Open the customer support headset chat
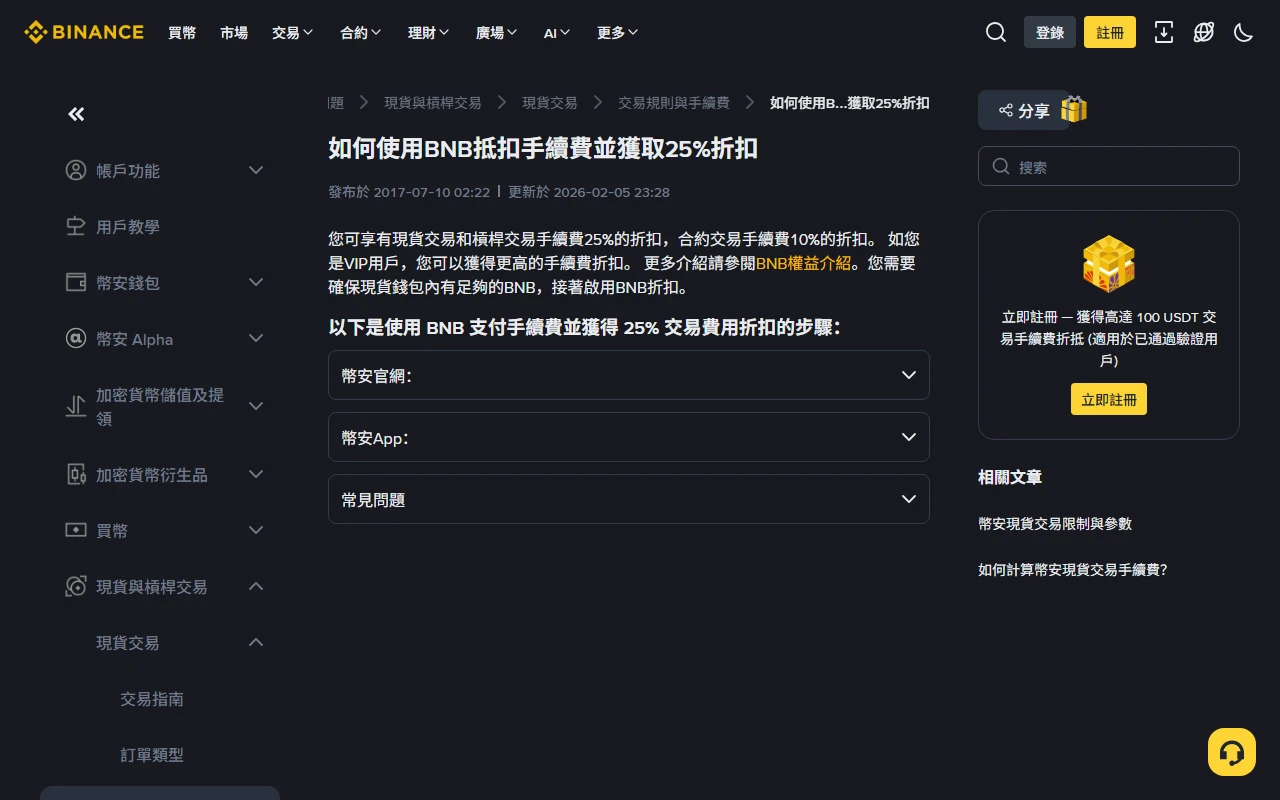This screenshot has height=800, width=1280. 1232,752
